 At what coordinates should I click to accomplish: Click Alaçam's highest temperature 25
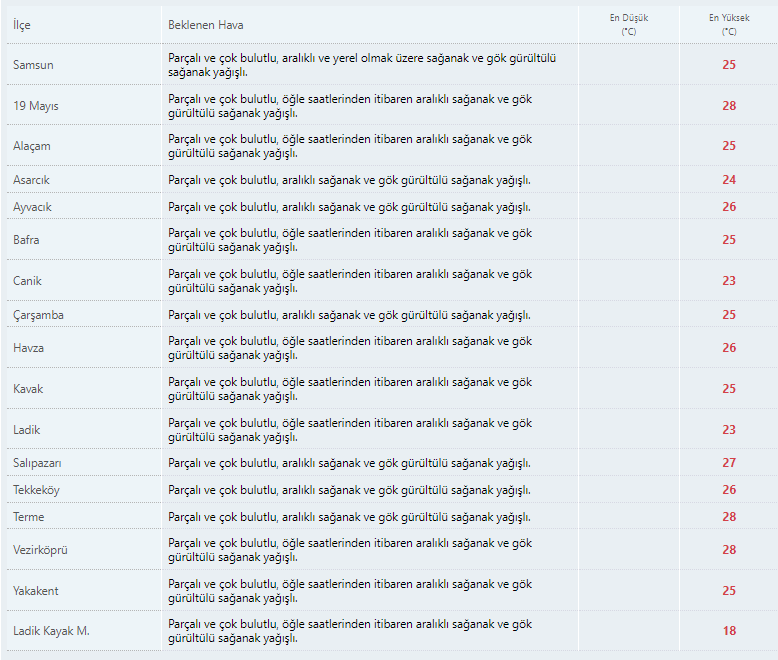point(729,146)
